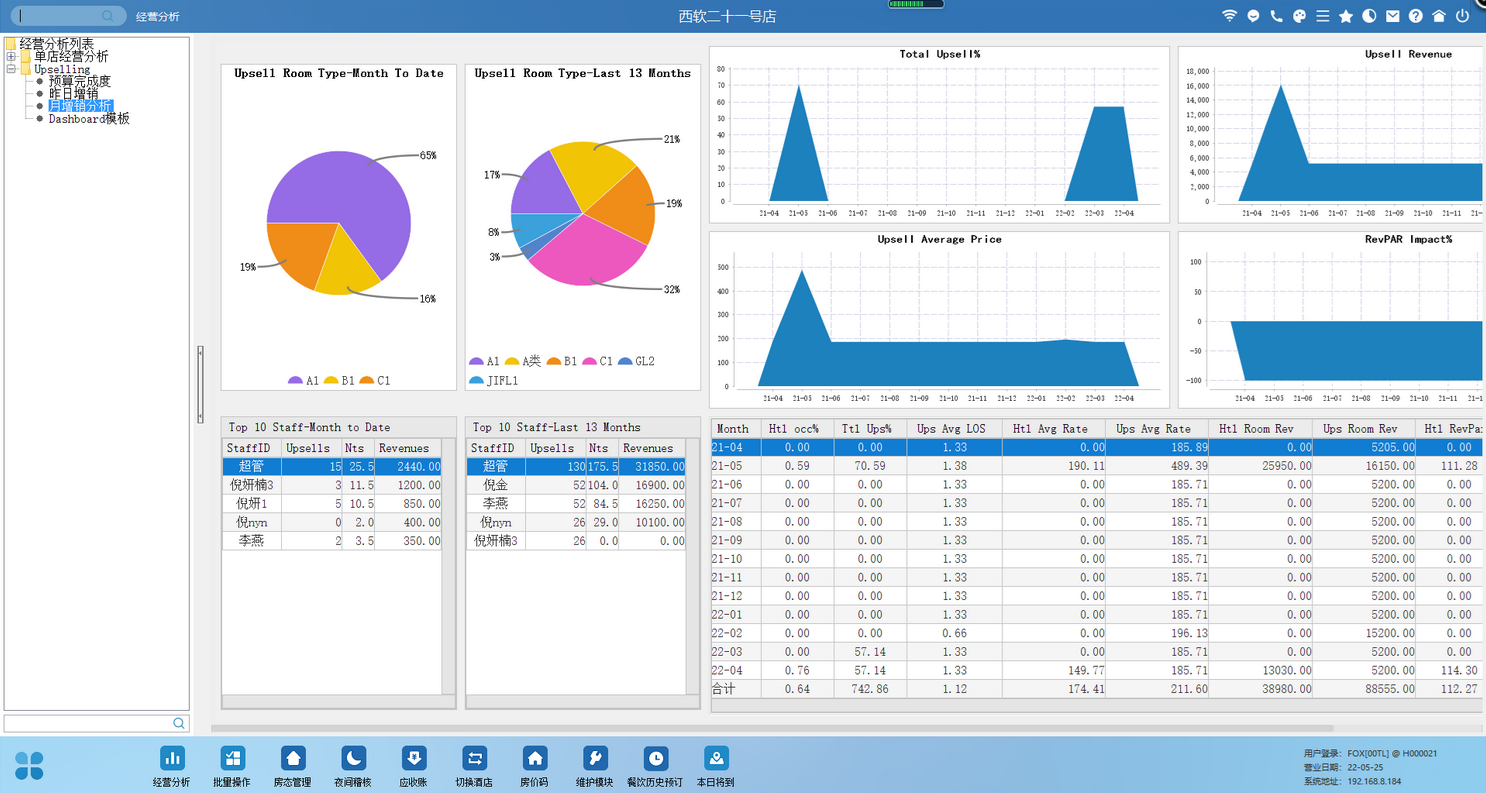Click the horizontal scrollbar below the dashboard
The width and height of the screenshot is (1486, 793).
coord(772,728)
